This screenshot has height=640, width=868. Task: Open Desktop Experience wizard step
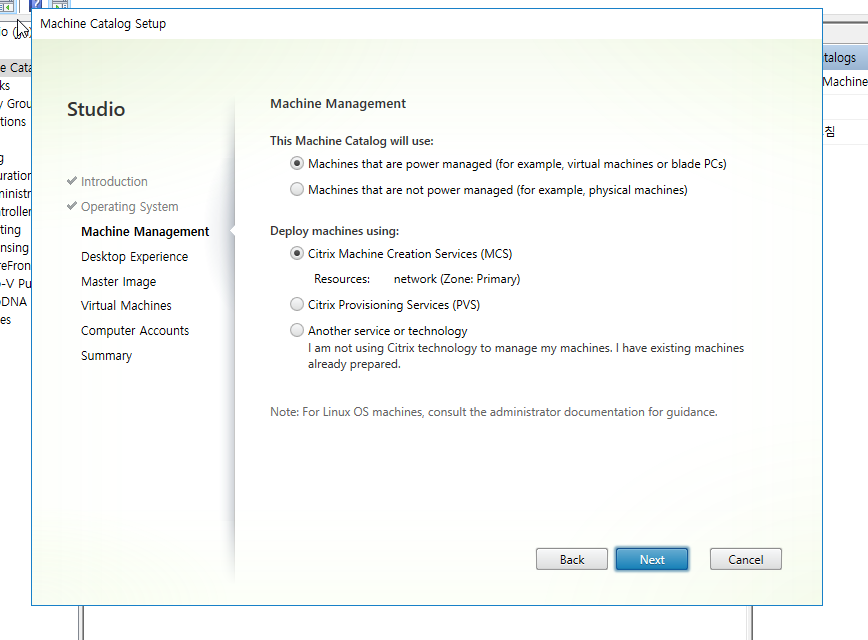click(135, 256)
